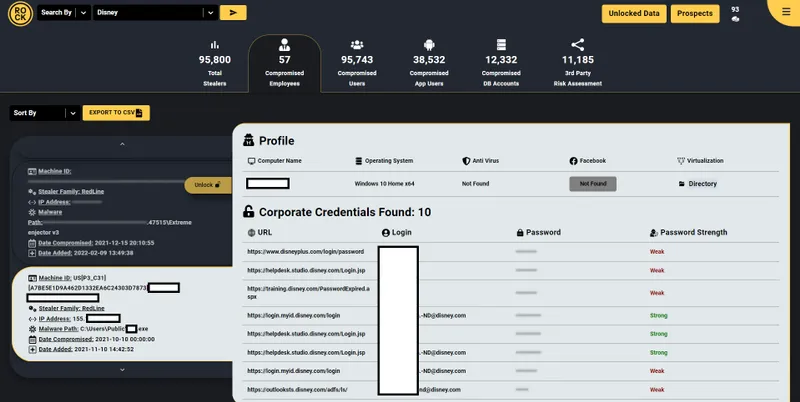Click the Android icon above 38,532
Image resolution: width=800 pixels, height=402 pixels.
coord(429,45)
